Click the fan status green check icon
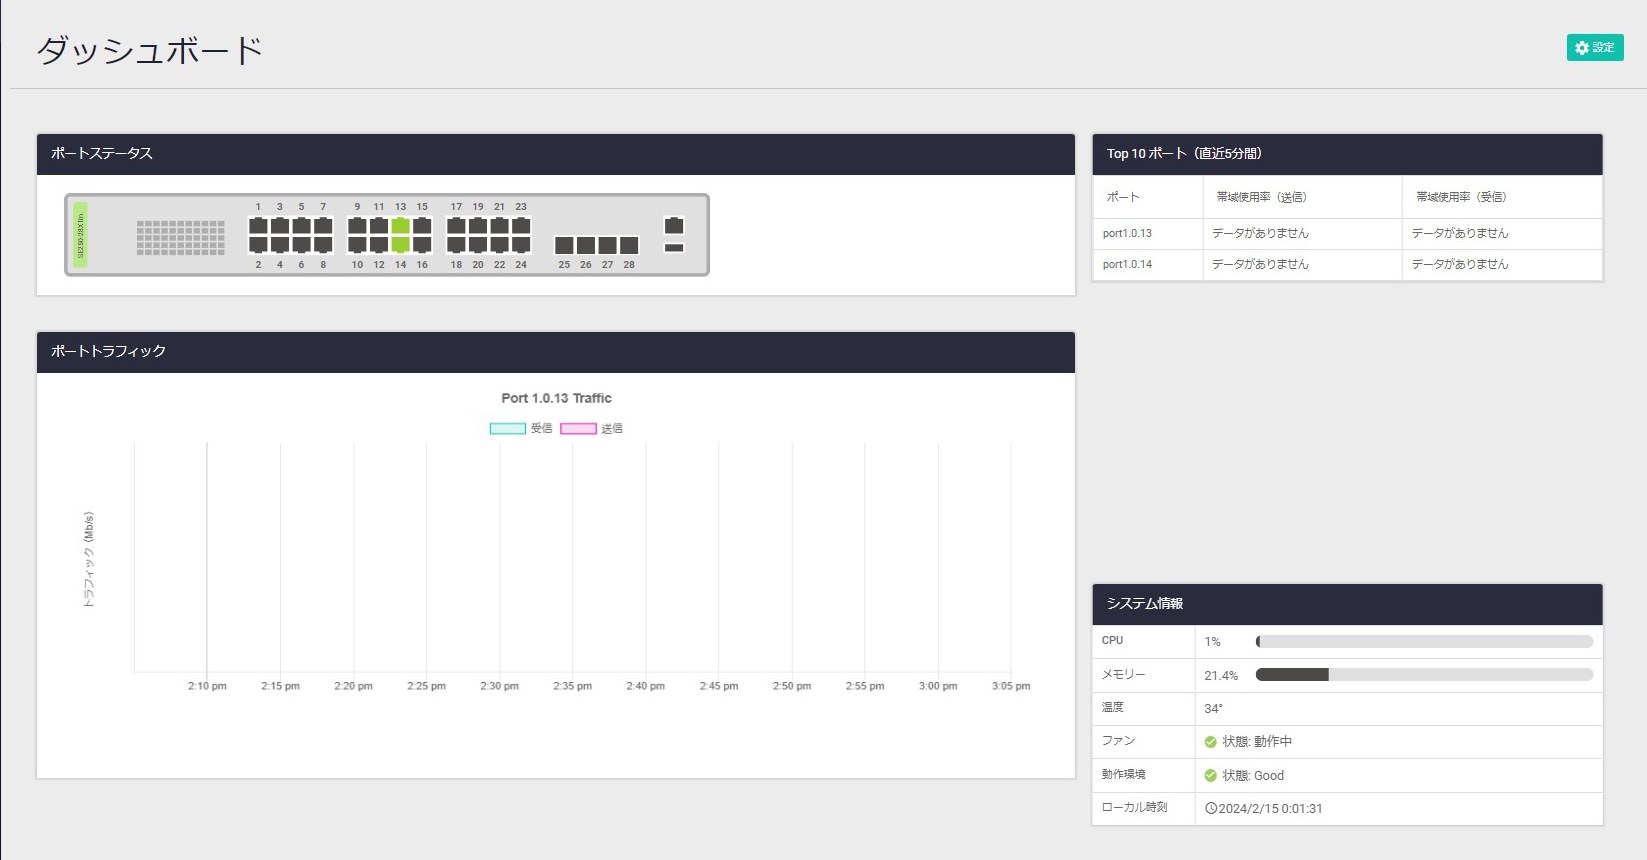The image size is (1647, 860). (1210, 742)
